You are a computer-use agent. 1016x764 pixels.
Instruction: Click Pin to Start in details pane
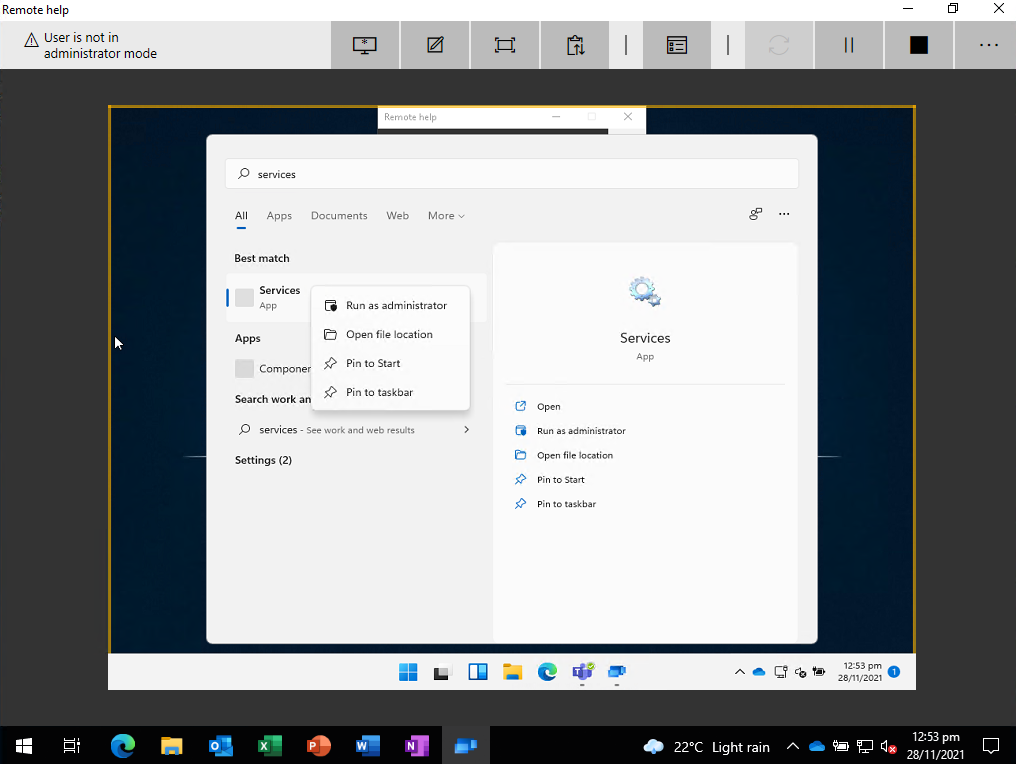pos(549,480)
